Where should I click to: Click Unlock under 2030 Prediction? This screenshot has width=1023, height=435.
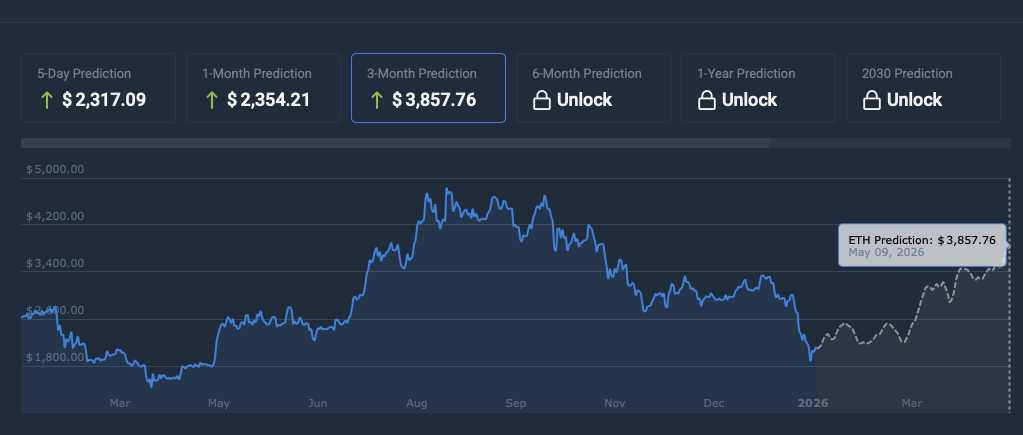pos(915,100)
